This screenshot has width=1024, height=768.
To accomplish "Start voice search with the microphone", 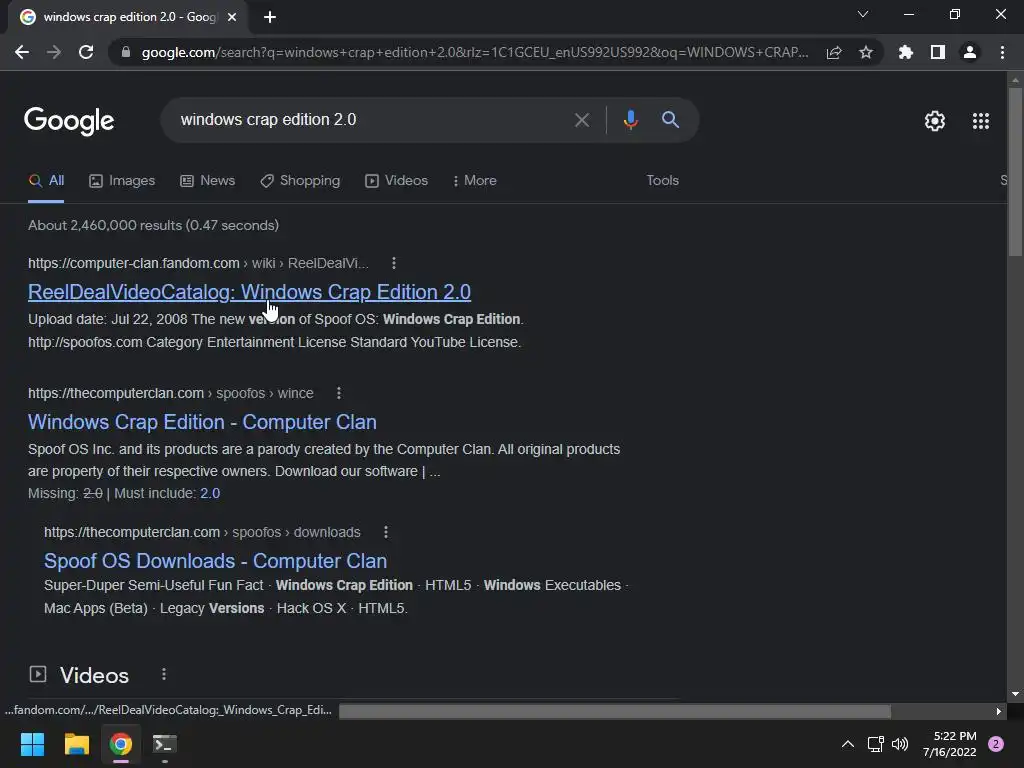I will [630, 120].
